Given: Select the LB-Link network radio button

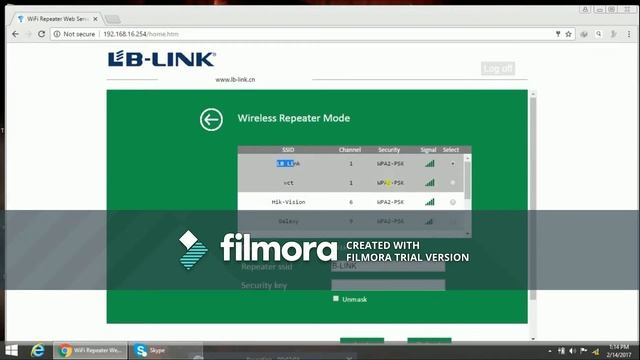Looking at the screenshot, I should 453,164.
